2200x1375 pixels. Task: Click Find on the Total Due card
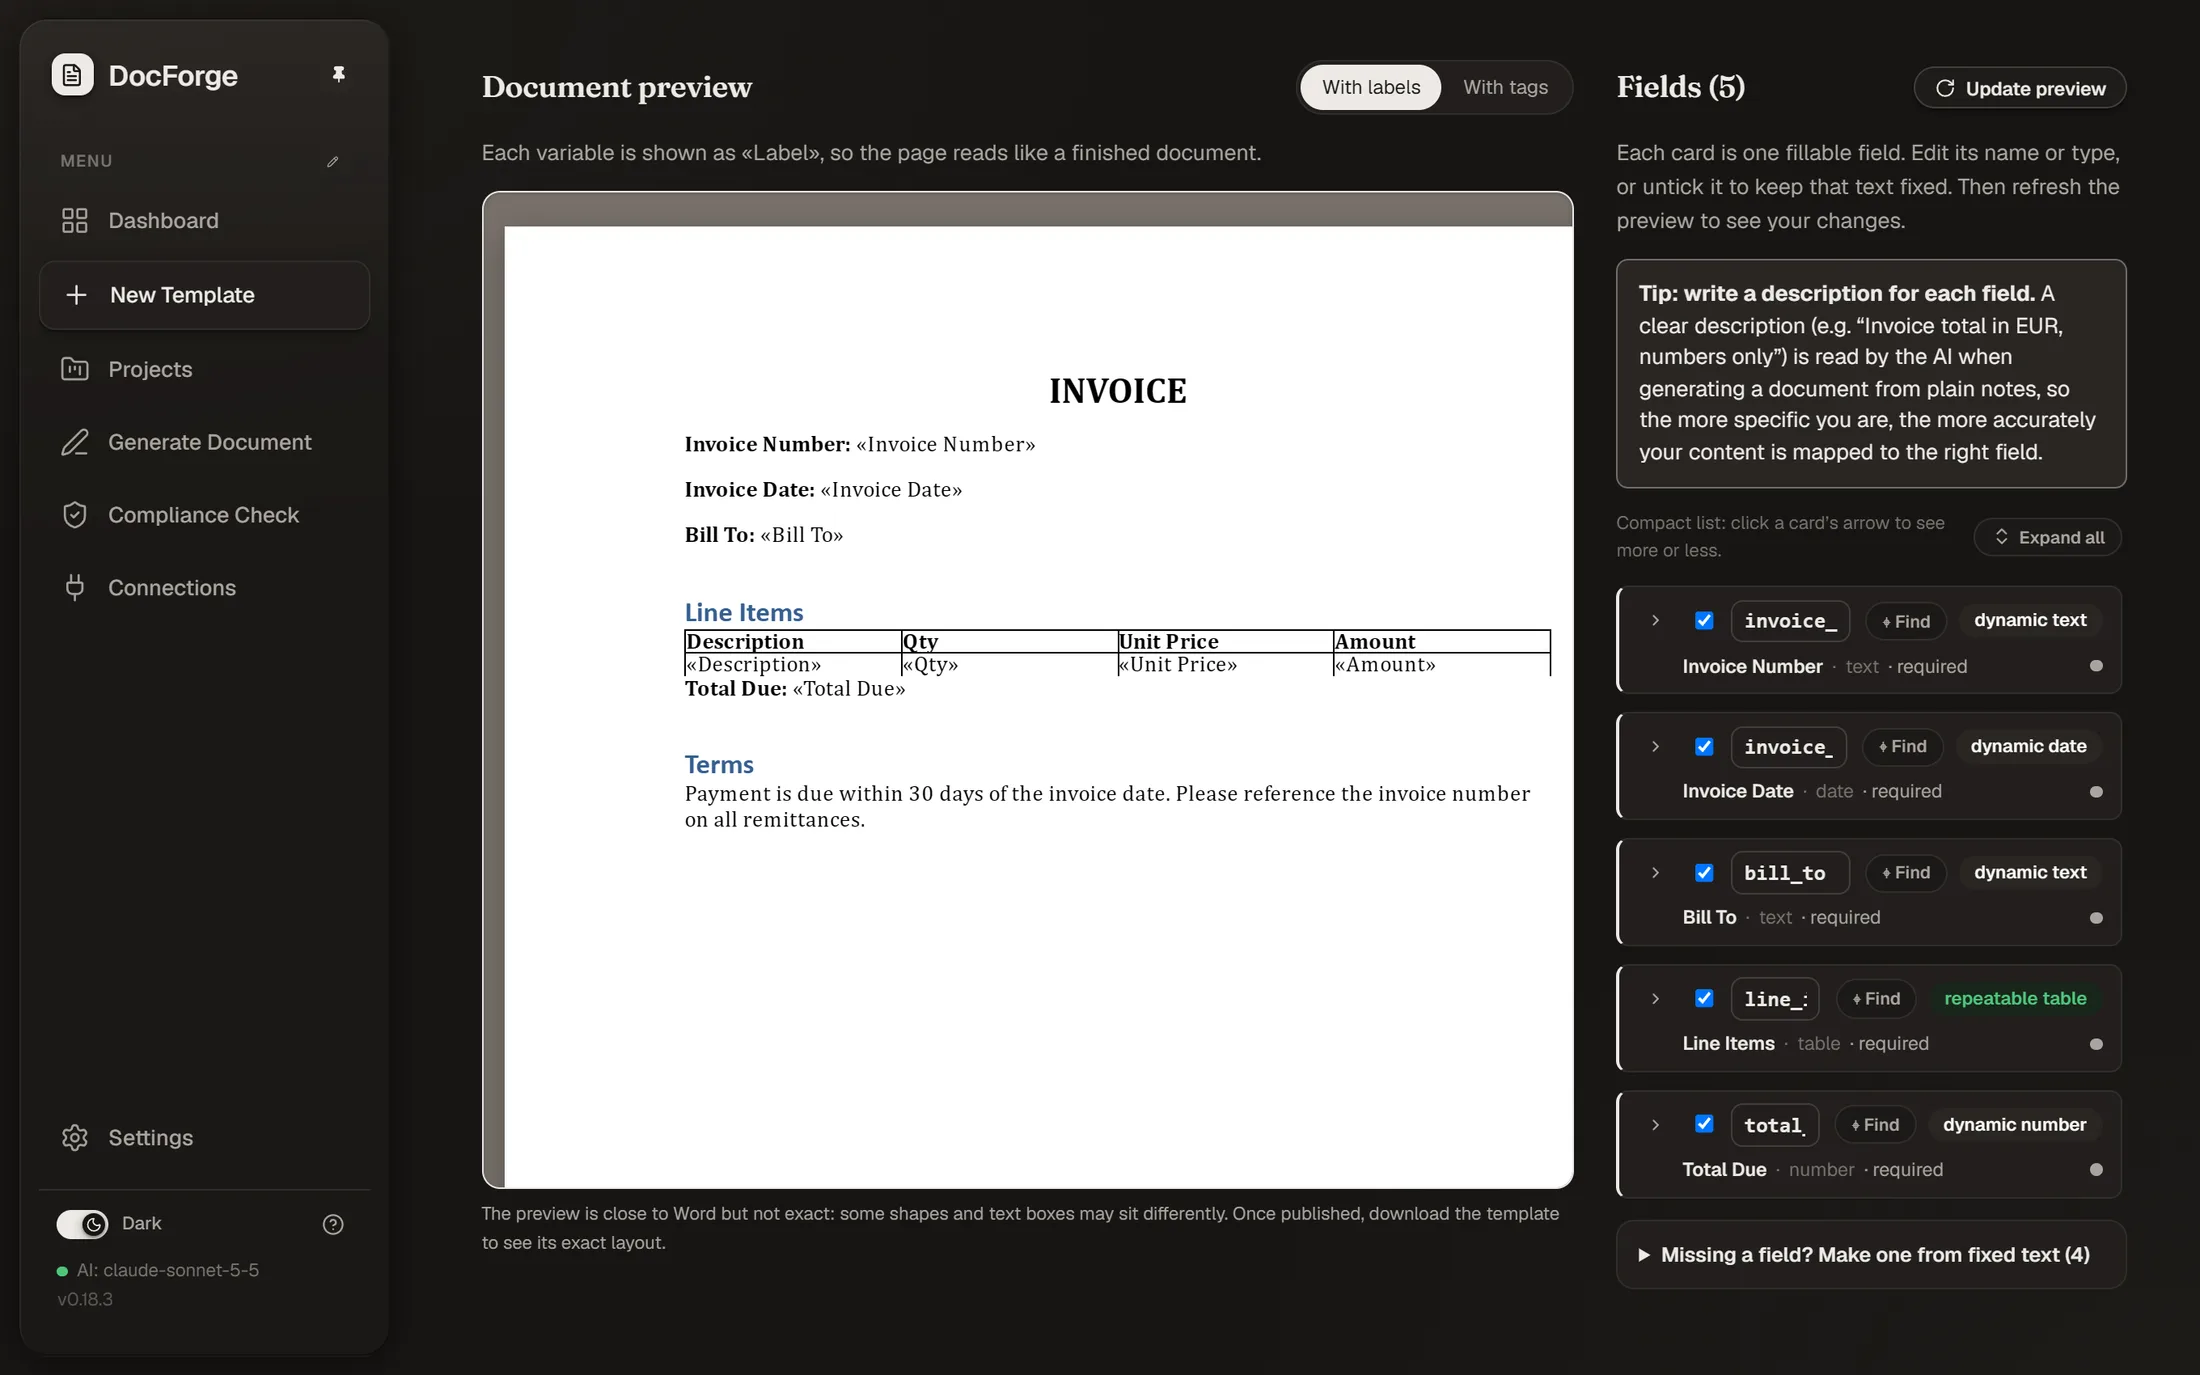[1875, 1125]
